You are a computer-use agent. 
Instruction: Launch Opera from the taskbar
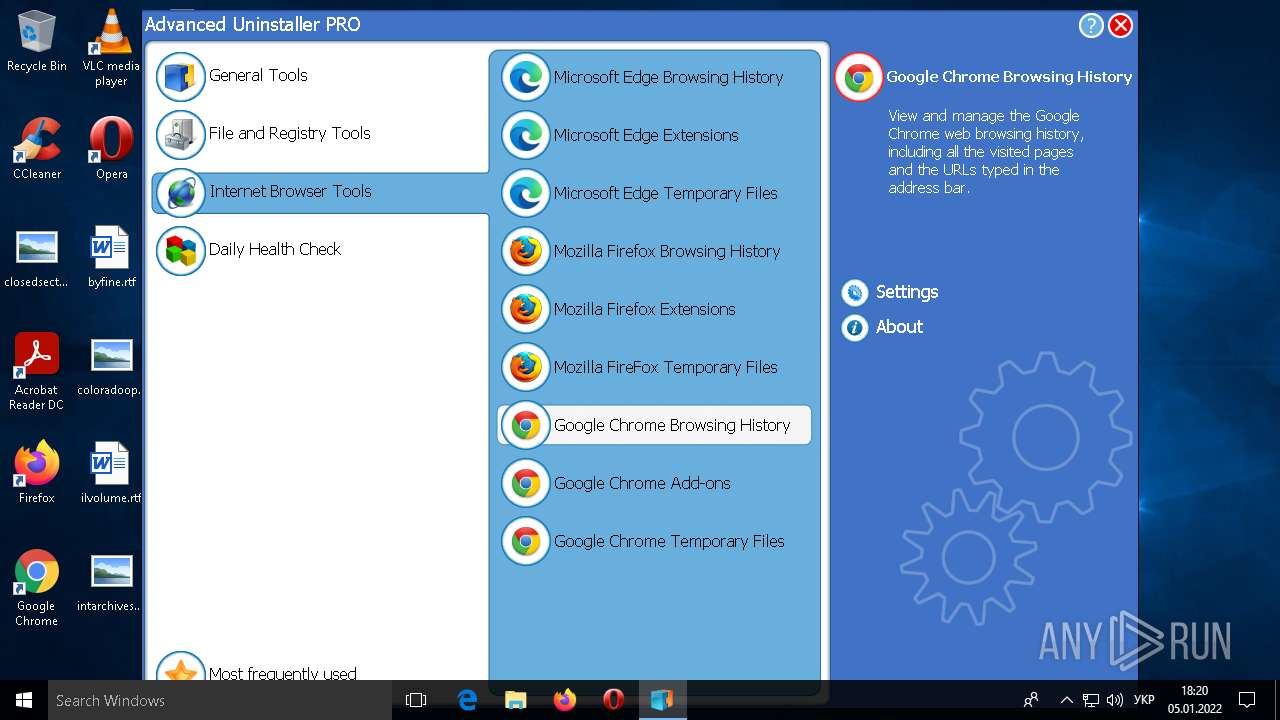pyautogui.click(x=614, y=700)
